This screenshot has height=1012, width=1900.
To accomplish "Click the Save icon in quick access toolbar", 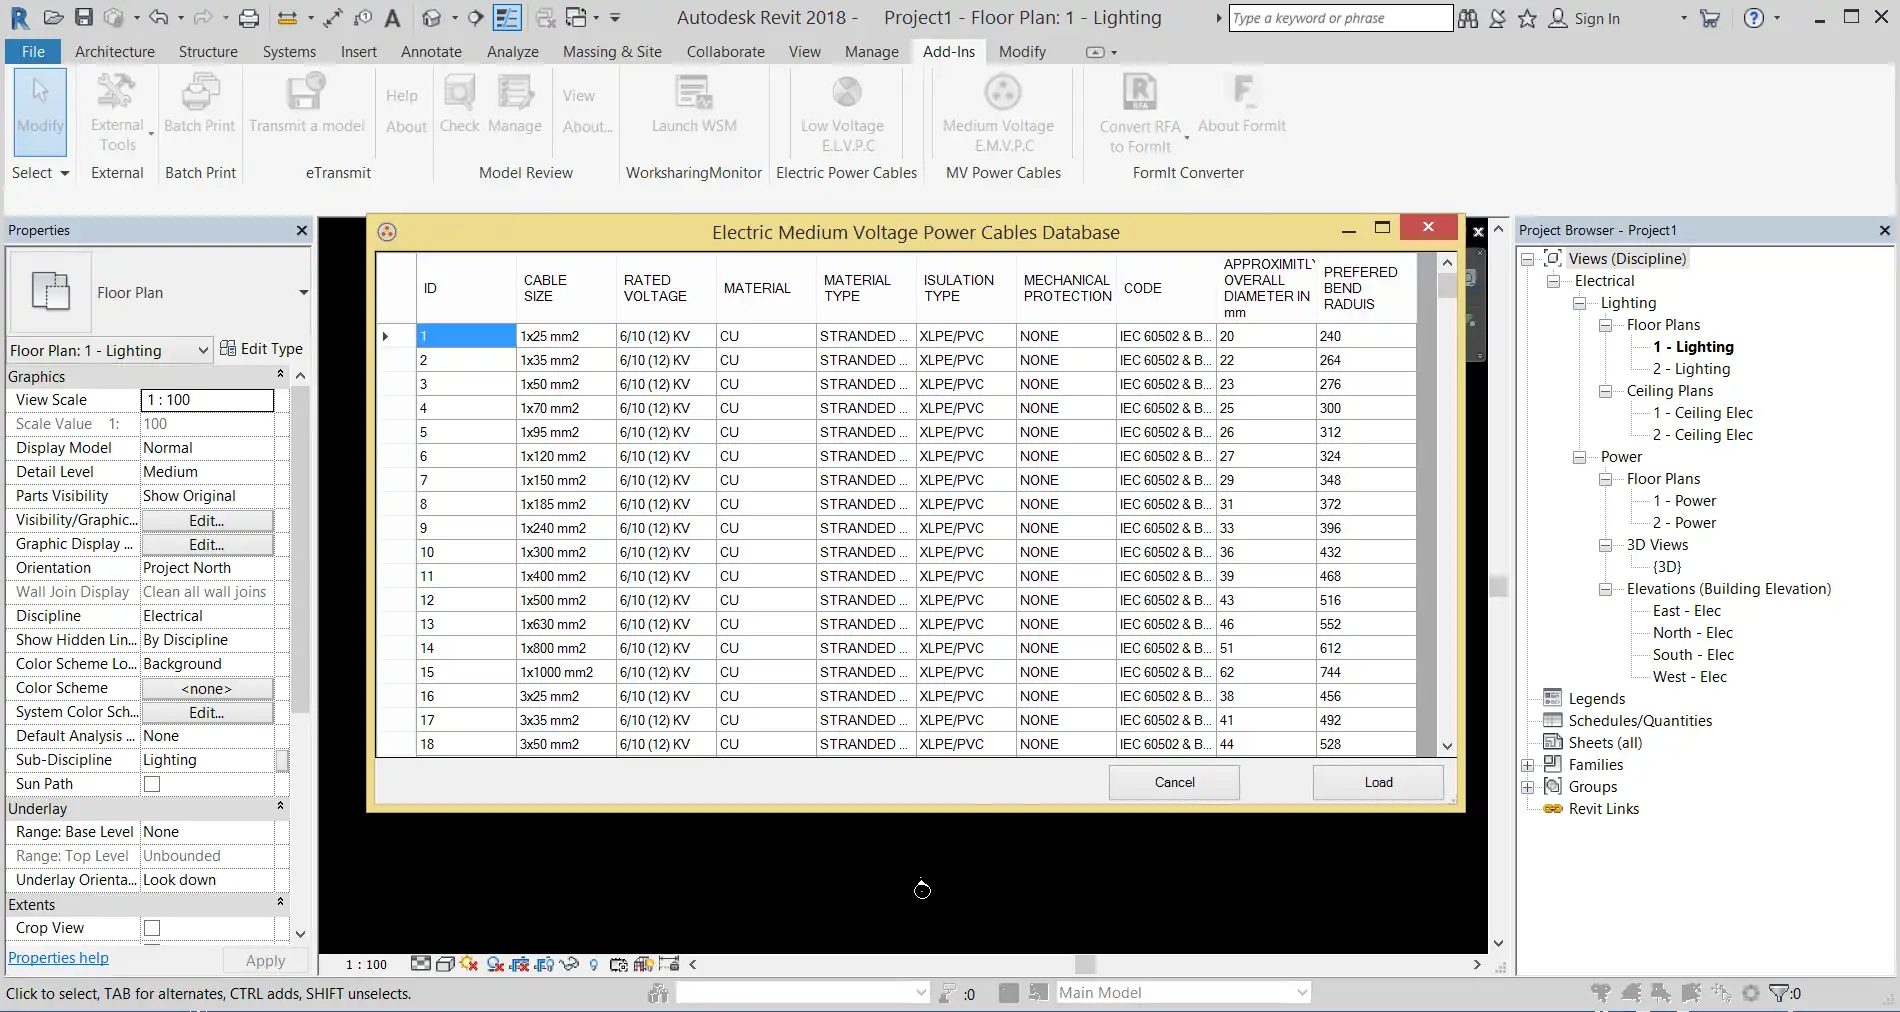I will 84,18.
